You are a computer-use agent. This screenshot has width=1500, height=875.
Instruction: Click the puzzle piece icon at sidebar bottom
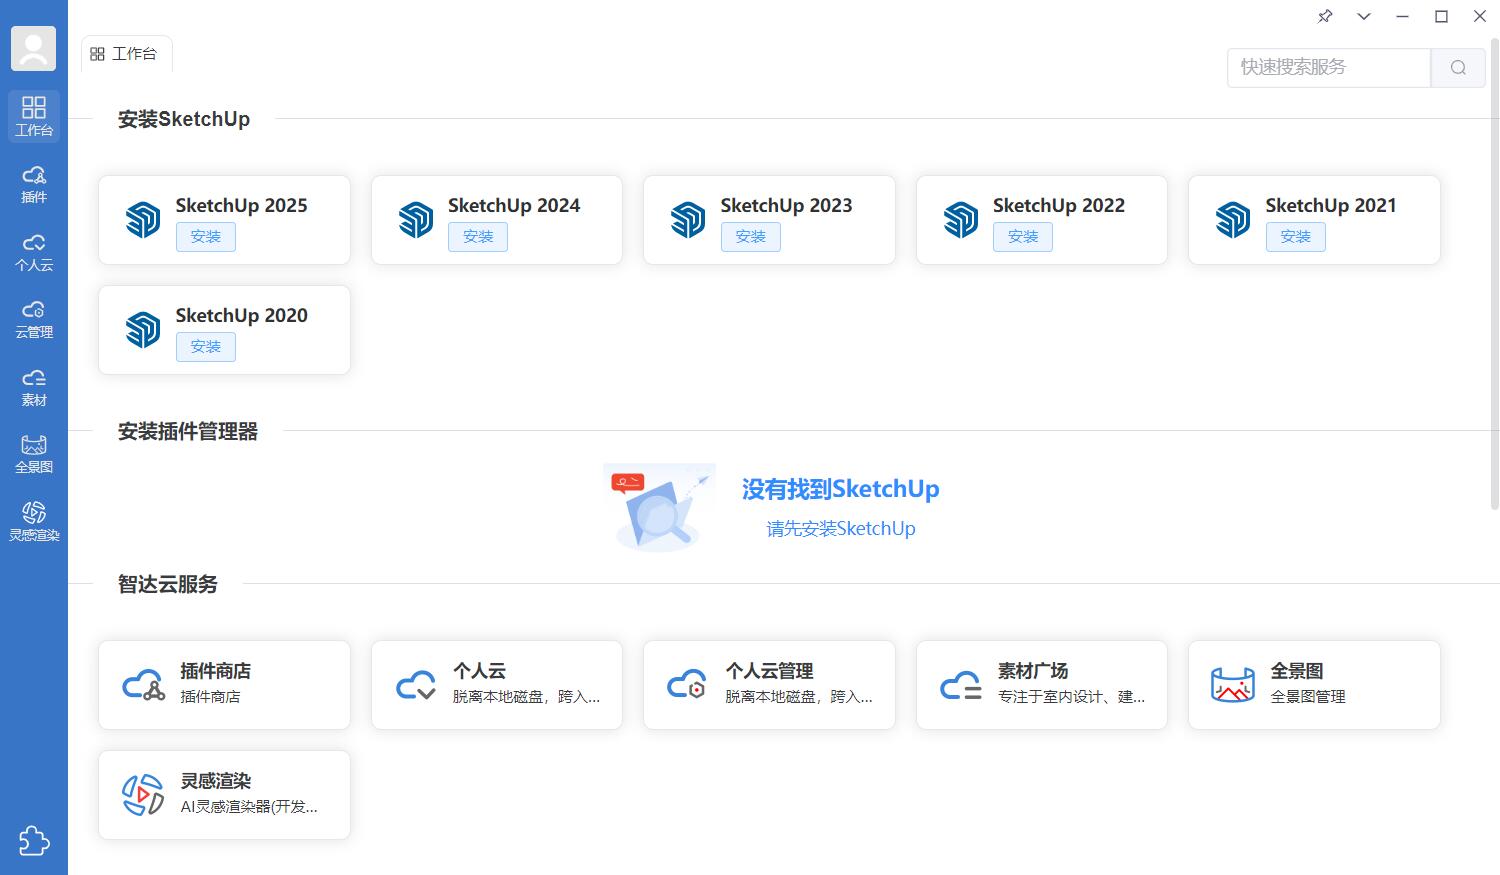click(34, 841)
